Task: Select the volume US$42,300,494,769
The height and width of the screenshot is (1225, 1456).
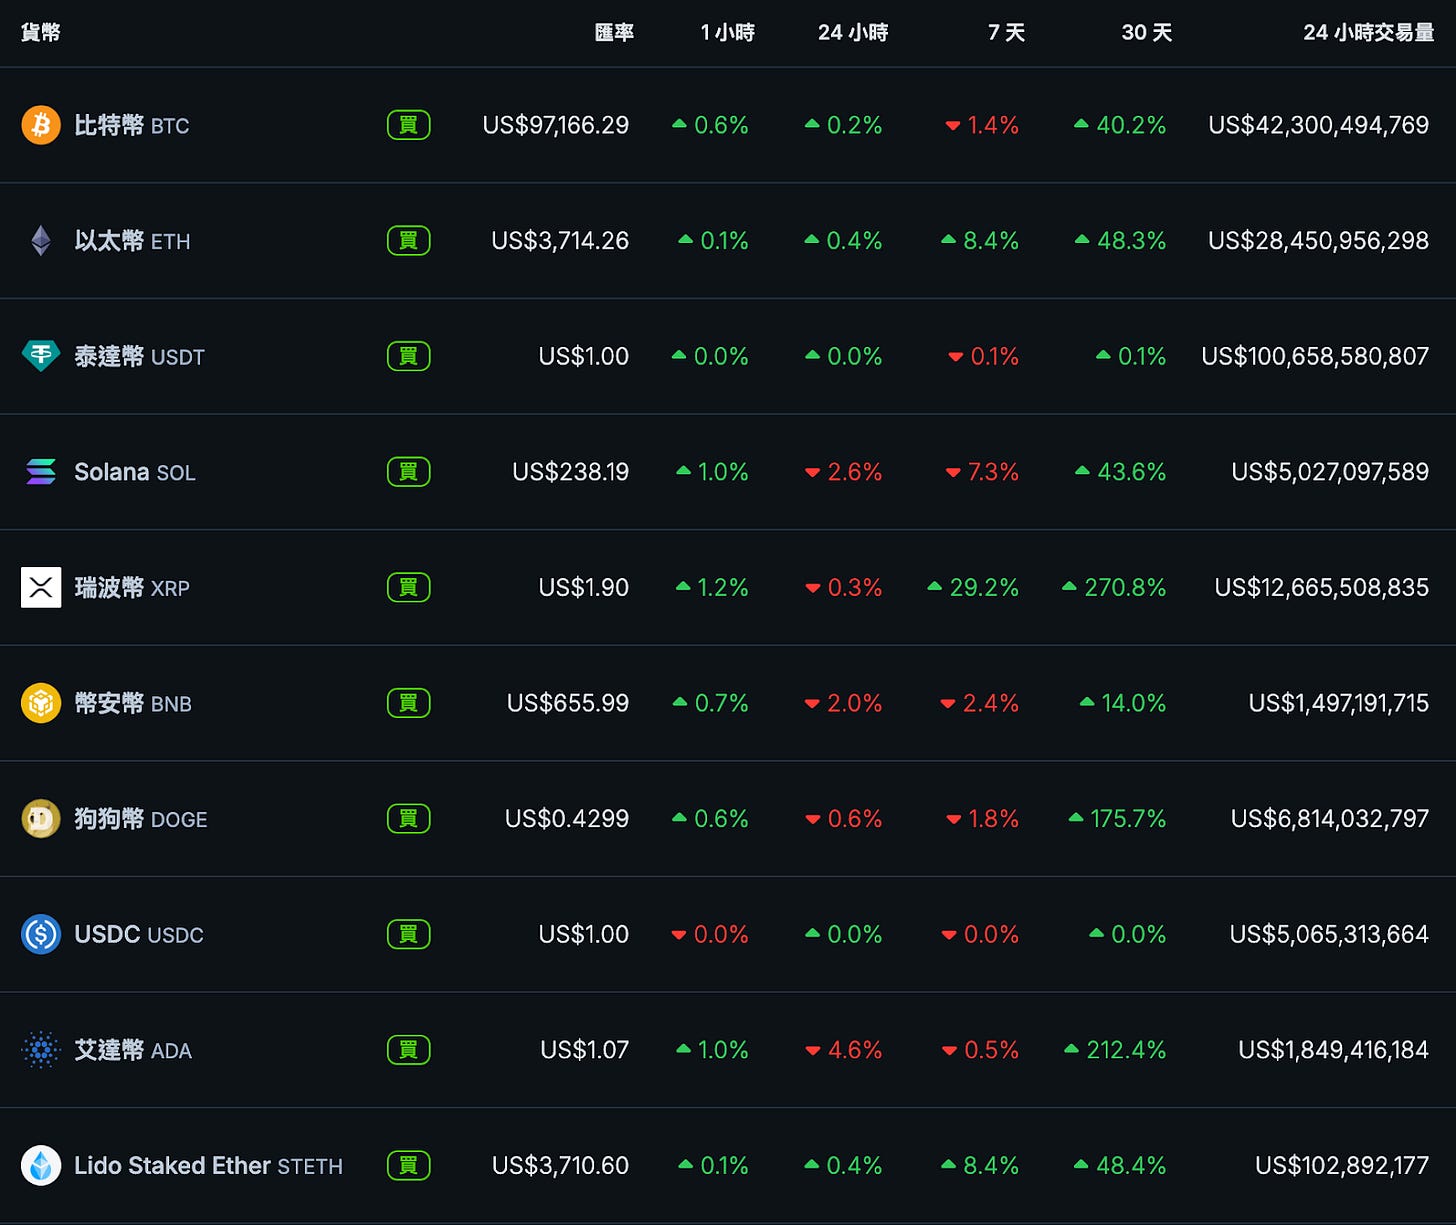Action: 1319,125
